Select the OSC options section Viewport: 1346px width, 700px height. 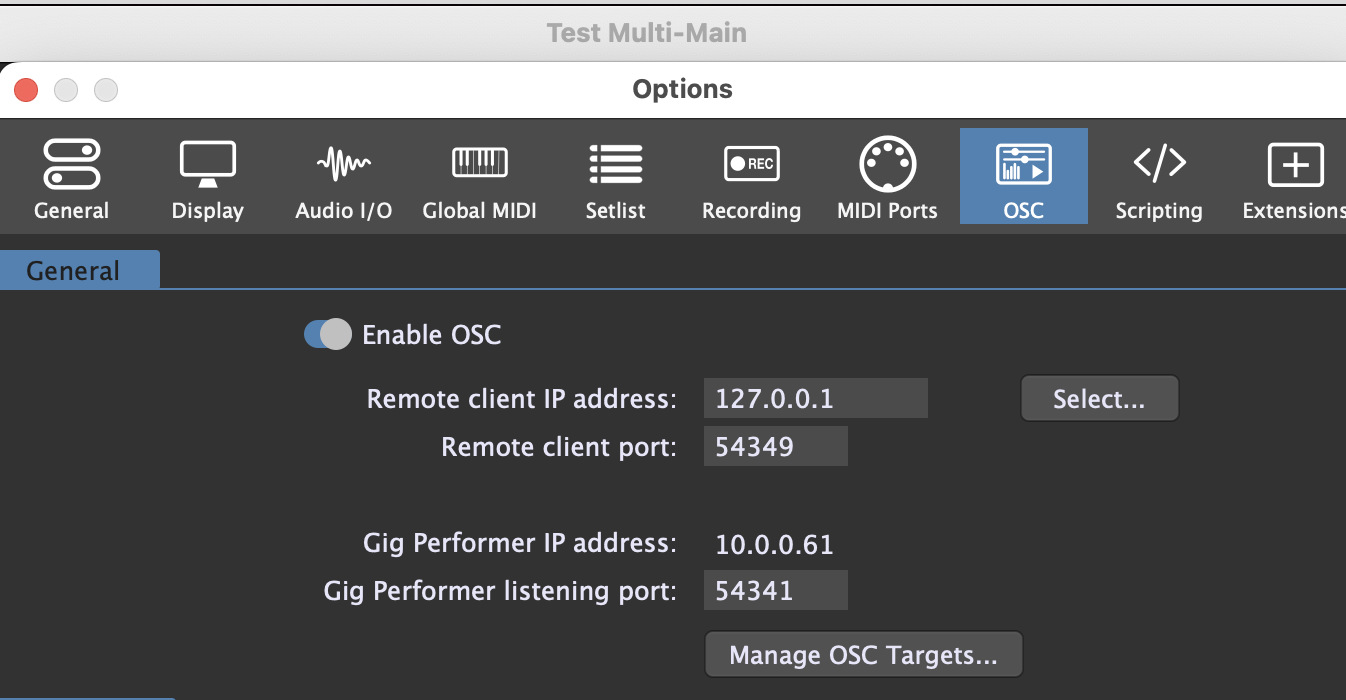tap(1023, 178)
